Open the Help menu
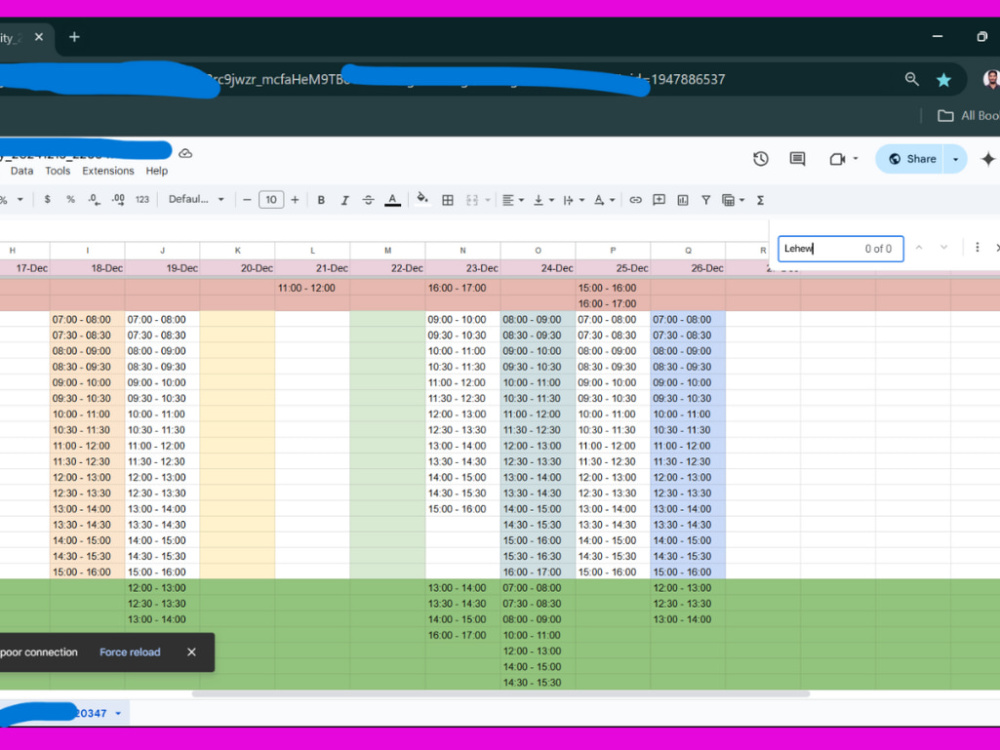 pyautogui.click(x=156, y=170)
